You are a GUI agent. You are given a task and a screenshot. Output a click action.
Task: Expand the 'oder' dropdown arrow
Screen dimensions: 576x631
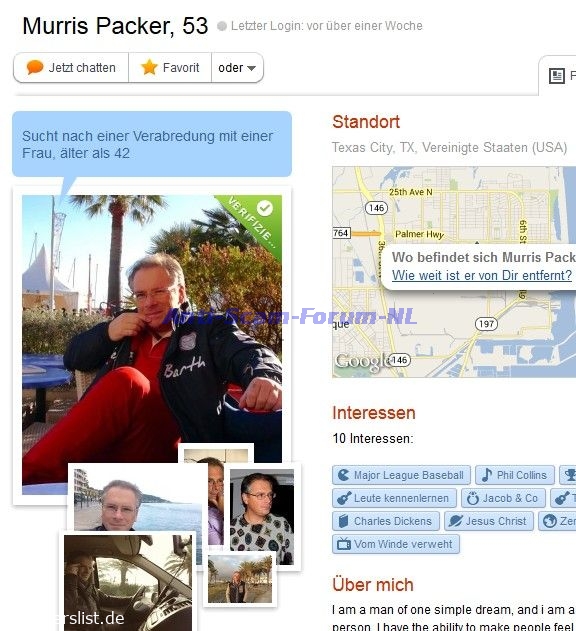coord(252,68)
